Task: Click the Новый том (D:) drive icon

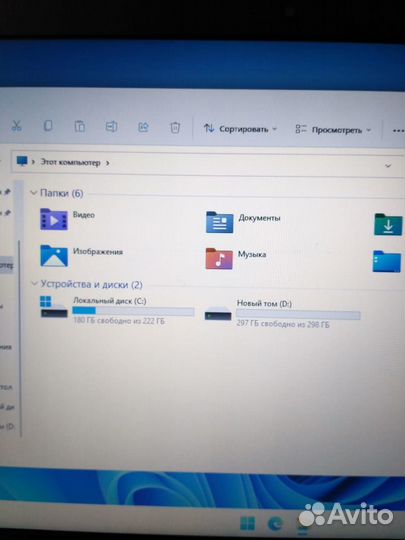Action: [x=218, y=314]
